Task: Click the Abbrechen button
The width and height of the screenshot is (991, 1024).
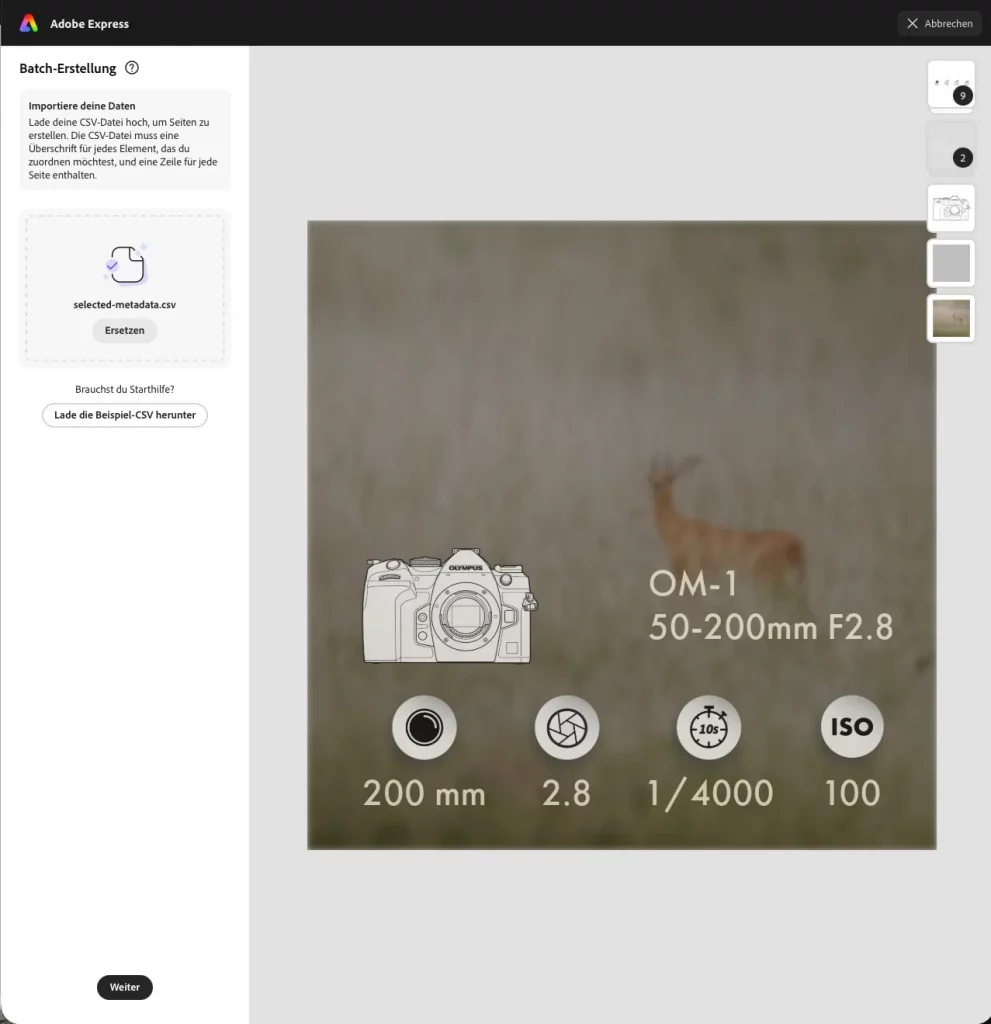Action: [938, 23]
